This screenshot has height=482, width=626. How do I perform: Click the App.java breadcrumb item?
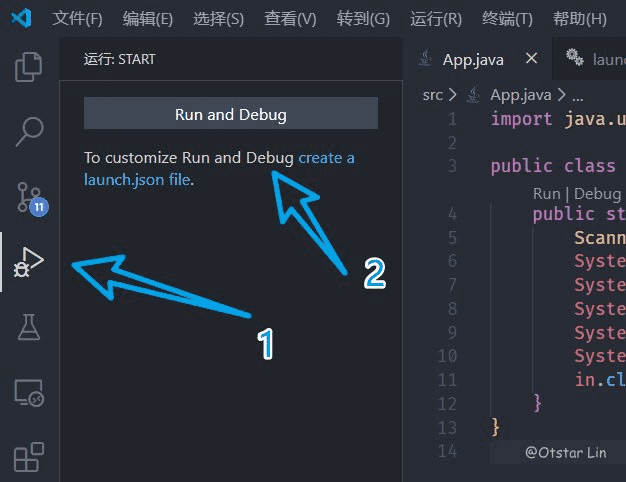(x=519, y=95)
